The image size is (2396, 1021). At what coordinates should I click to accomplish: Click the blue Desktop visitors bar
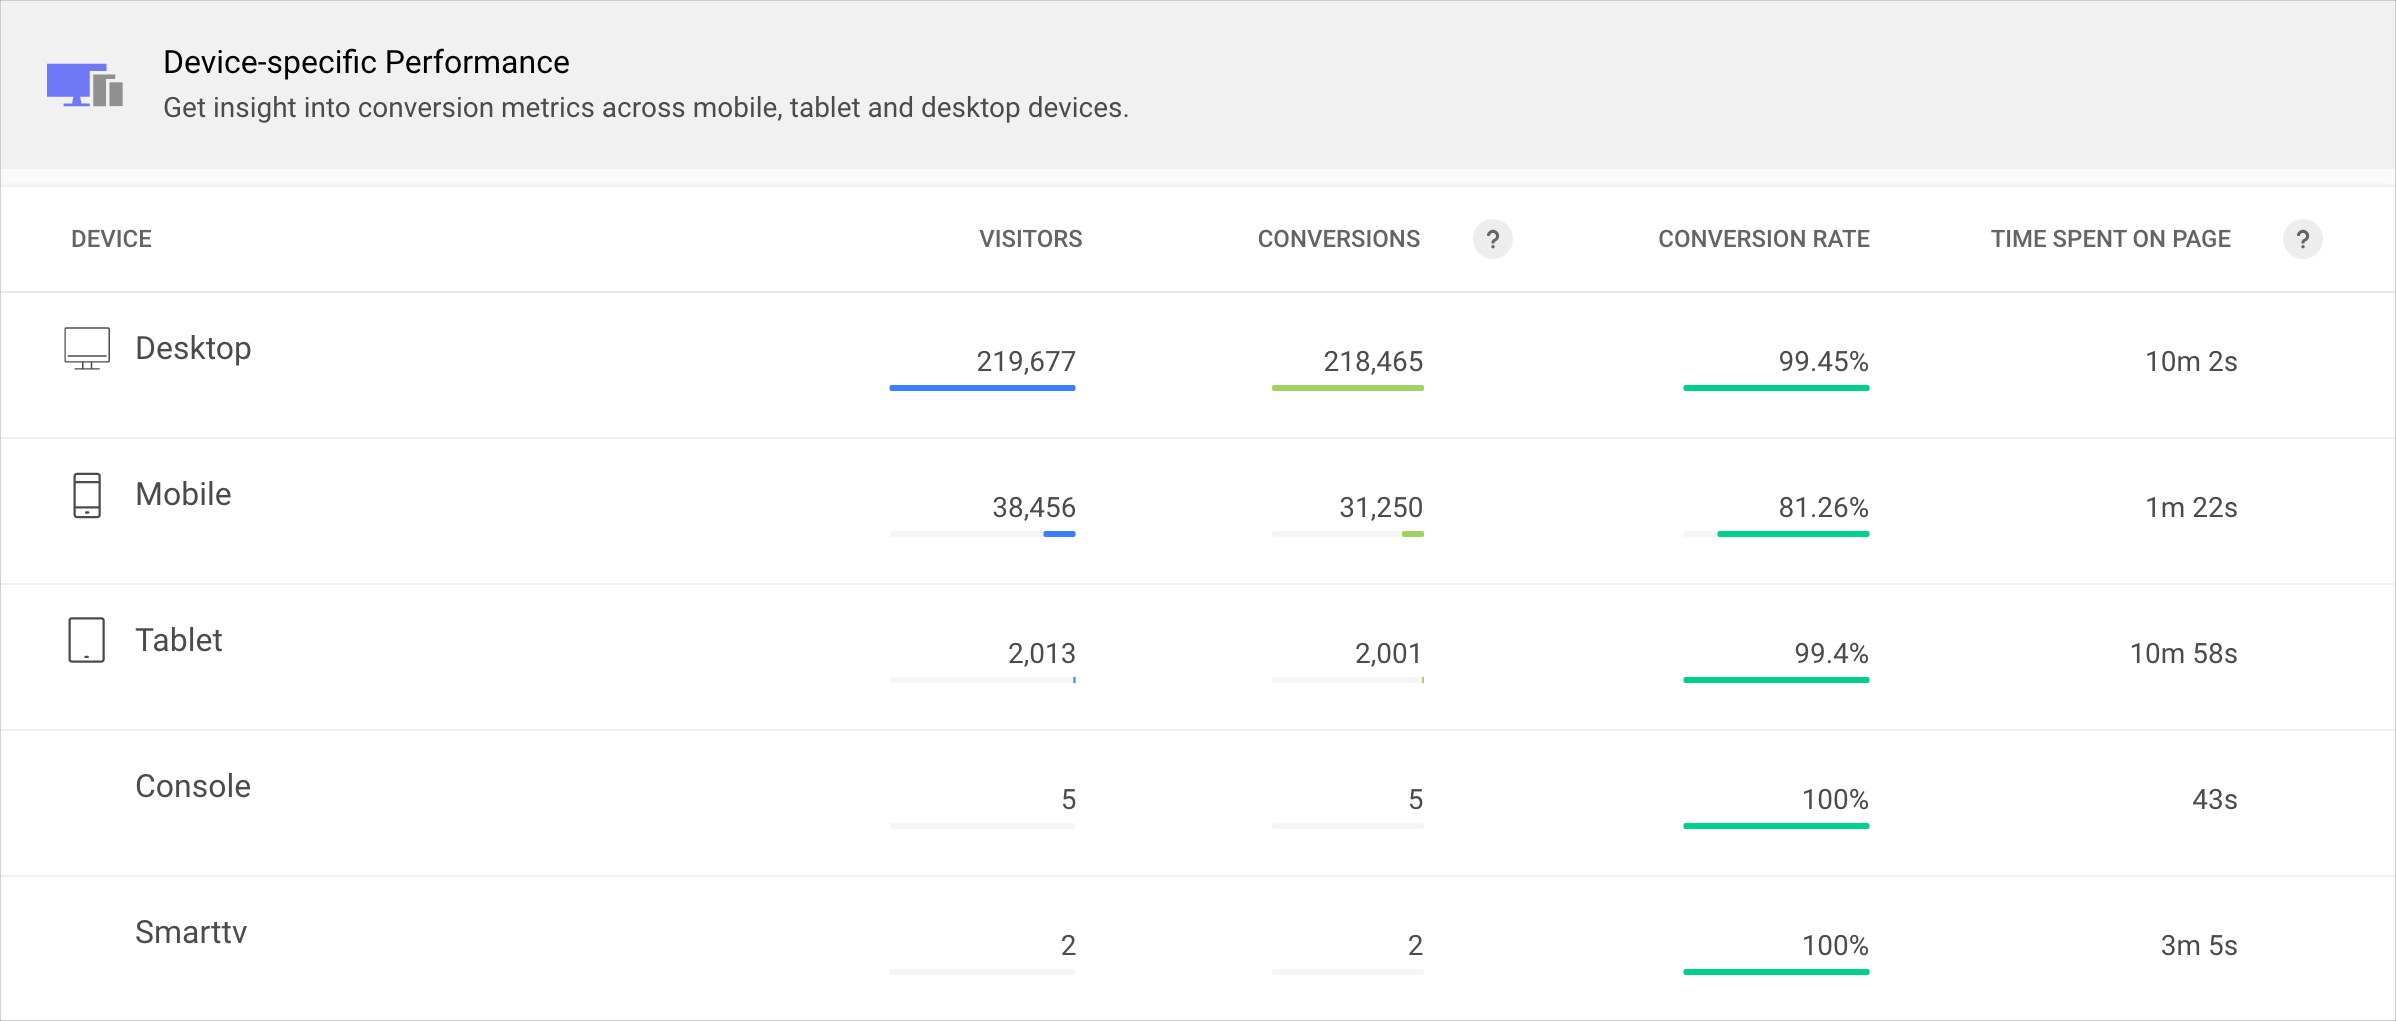(982, 388)
